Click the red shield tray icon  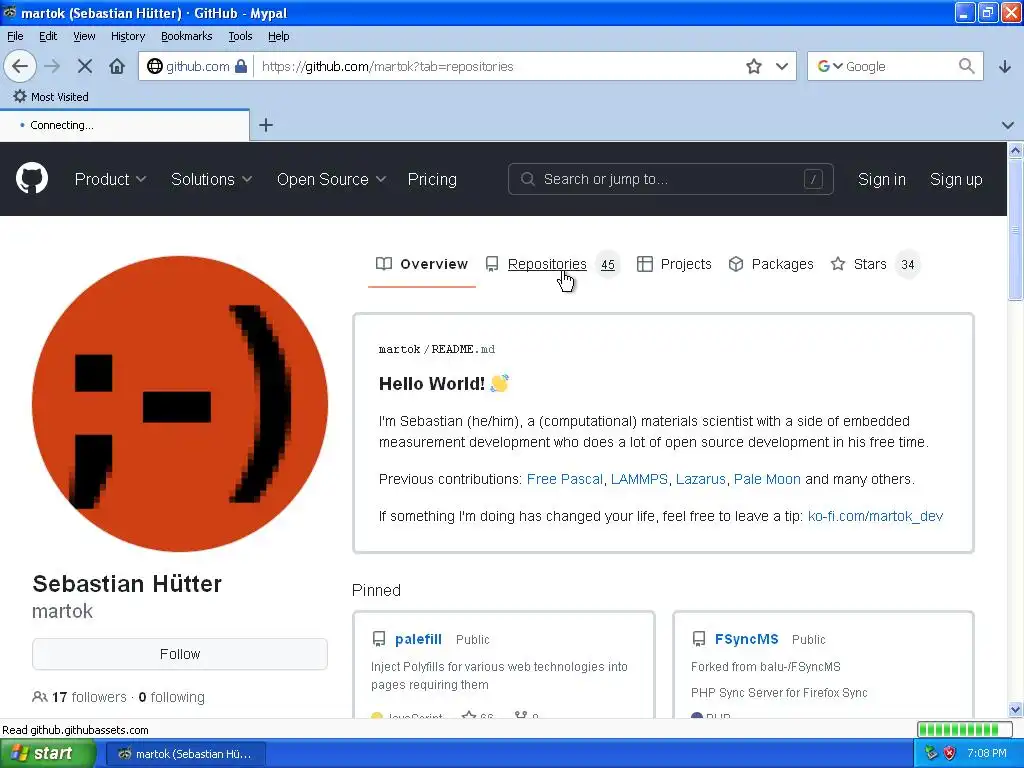tap(950, 753)
